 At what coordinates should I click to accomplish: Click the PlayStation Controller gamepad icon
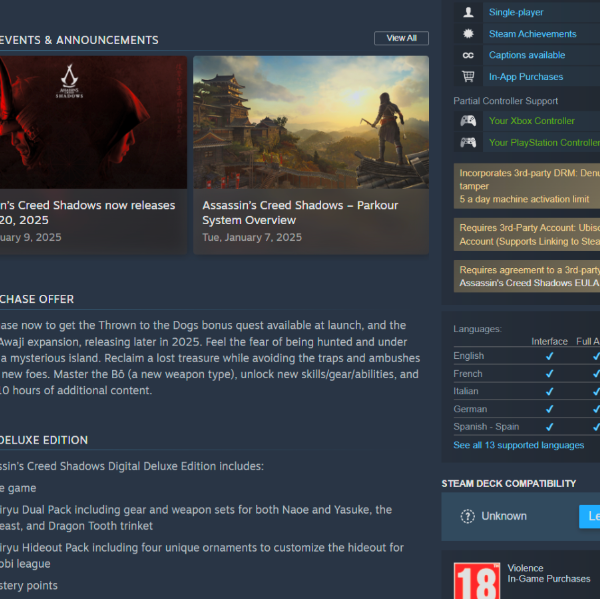tap(468, 142)
